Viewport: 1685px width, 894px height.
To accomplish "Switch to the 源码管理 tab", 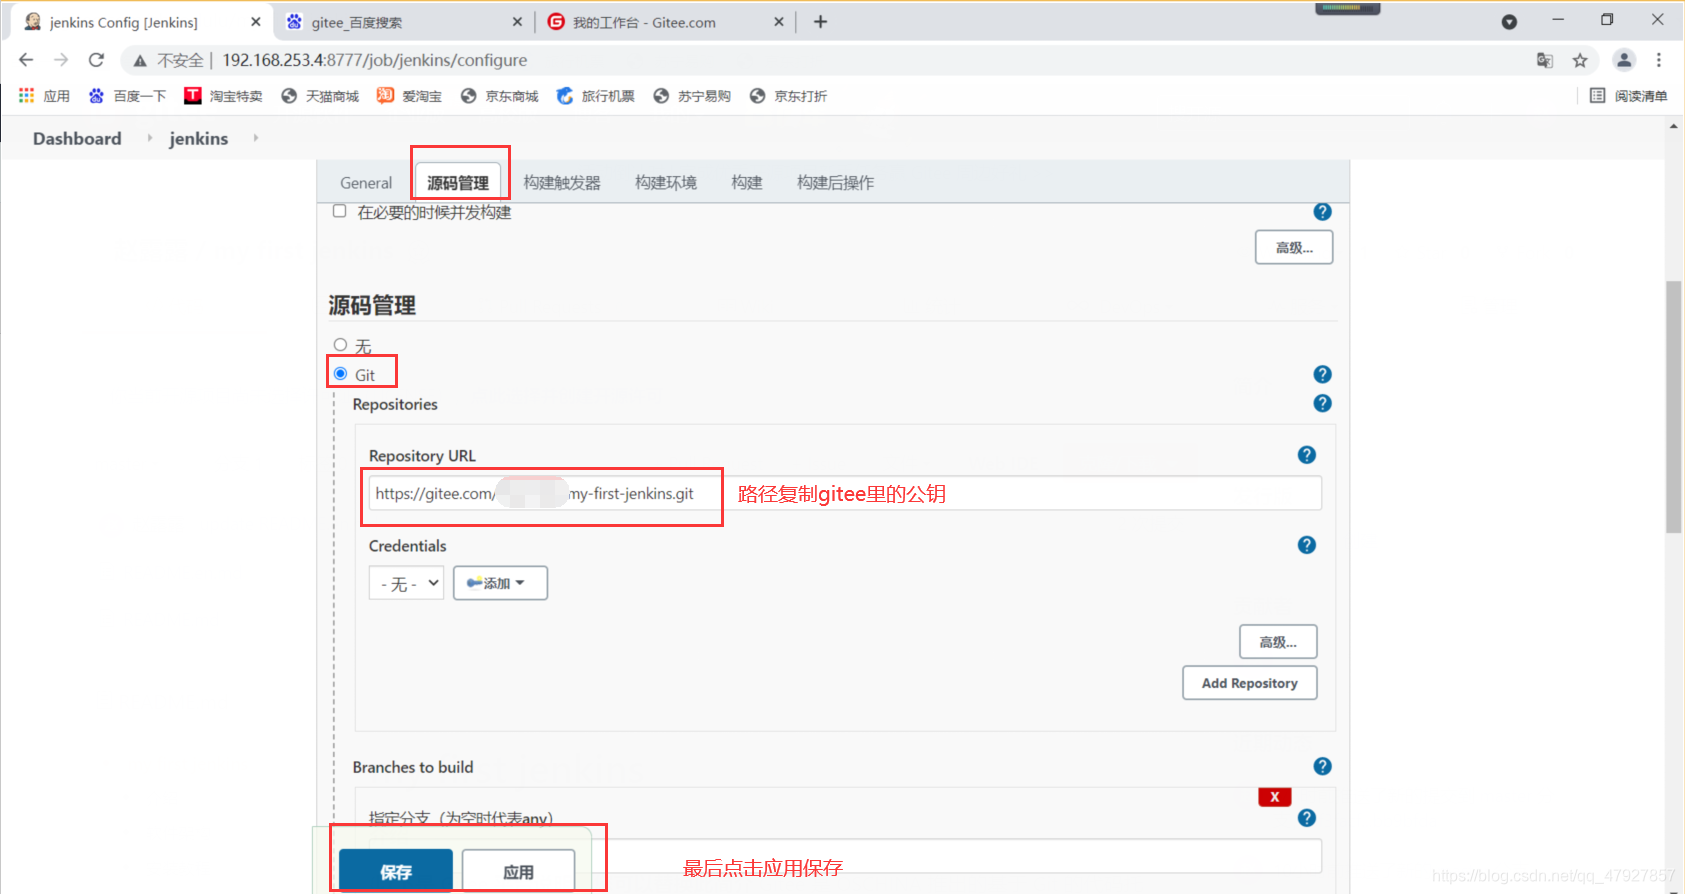I will (x=458, y=183).
